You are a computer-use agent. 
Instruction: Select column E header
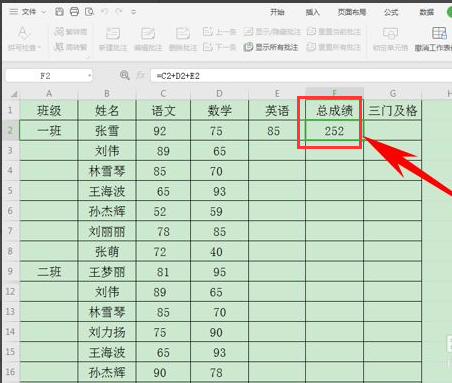[x=277, y=94]
